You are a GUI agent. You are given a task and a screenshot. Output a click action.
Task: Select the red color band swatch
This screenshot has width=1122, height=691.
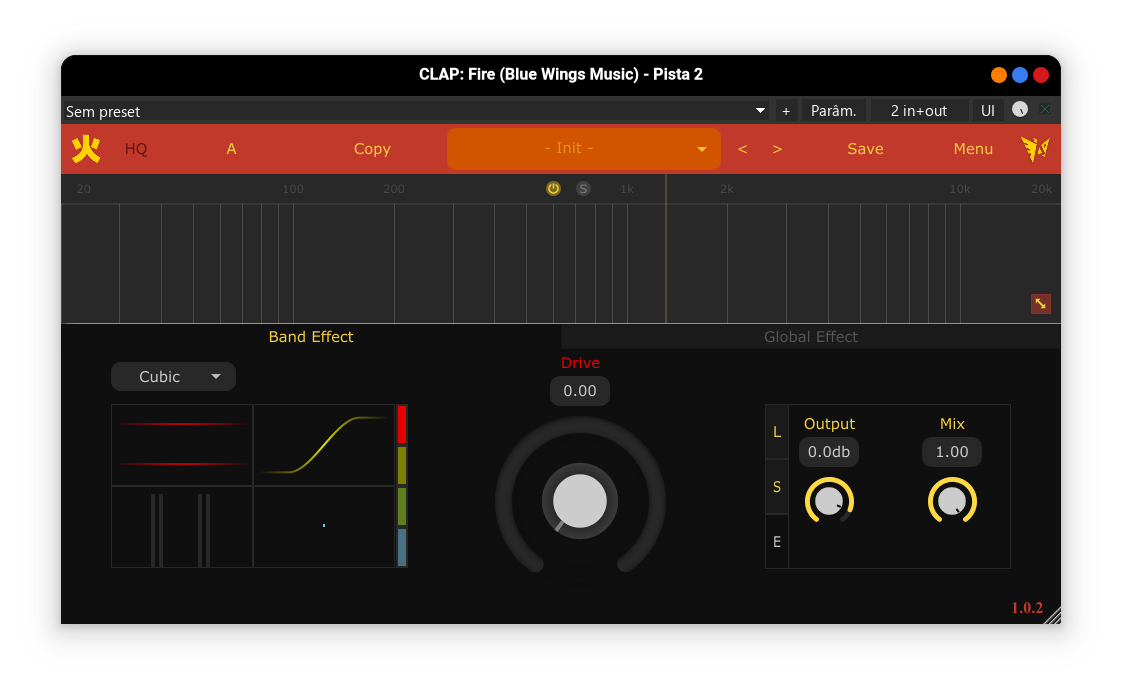(402, 424)
